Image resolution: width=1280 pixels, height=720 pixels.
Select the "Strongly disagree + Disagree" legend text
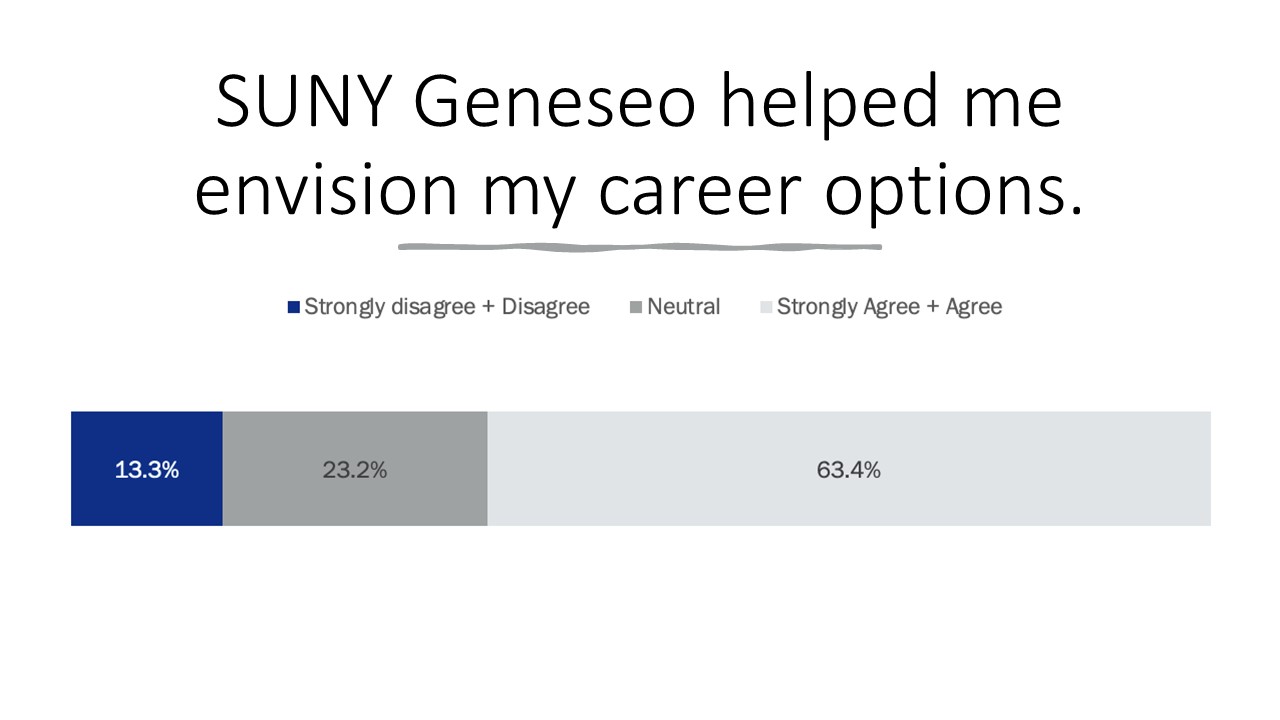[x=447, y=307]
